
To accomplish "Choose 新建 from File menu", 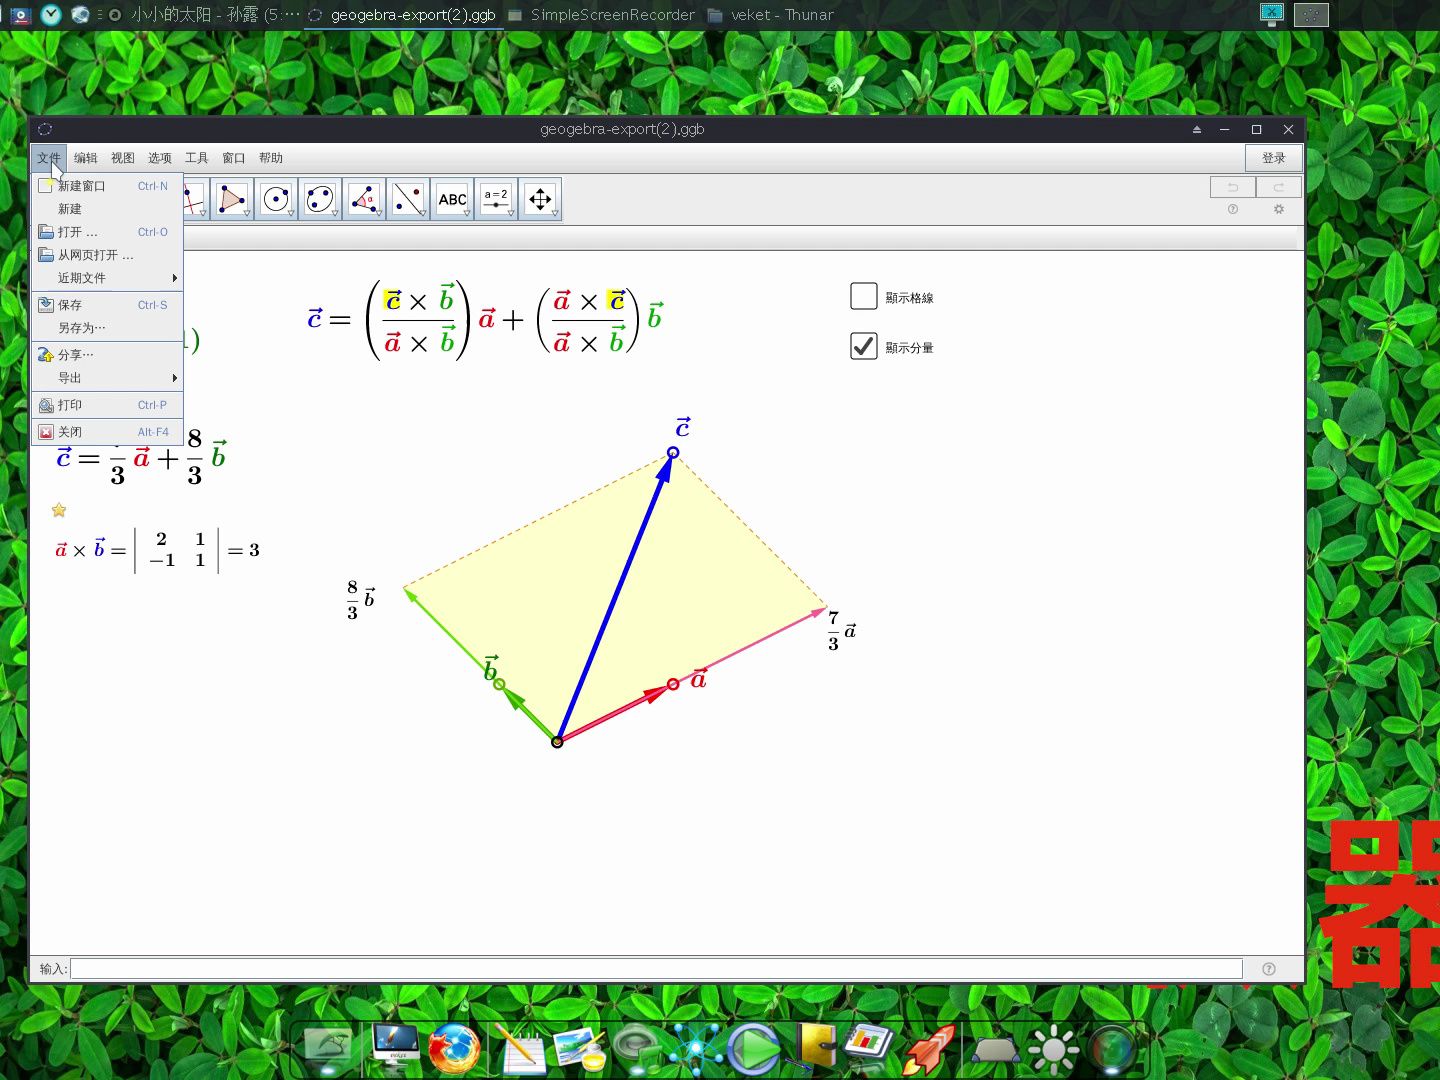I will pyautogui.click(x=108, y=209).
